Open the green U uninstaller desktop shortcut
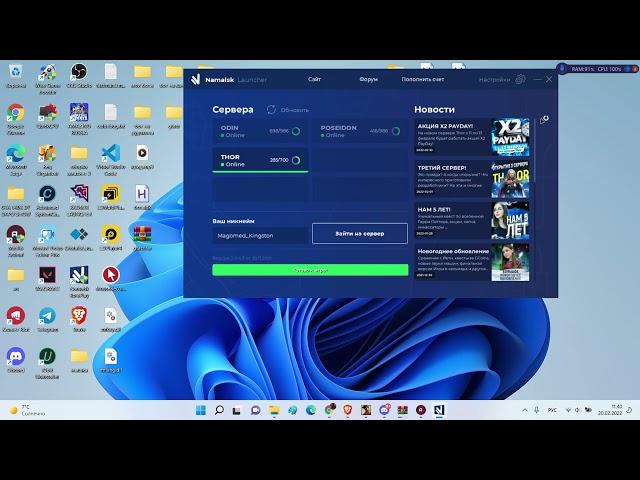Viewport: 640px width, 480px height. 47,363
